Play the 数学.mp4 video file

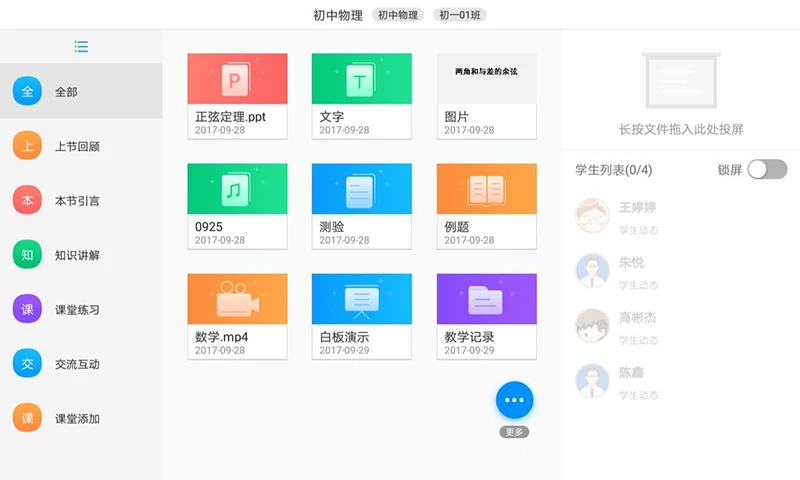coord(237,299)
